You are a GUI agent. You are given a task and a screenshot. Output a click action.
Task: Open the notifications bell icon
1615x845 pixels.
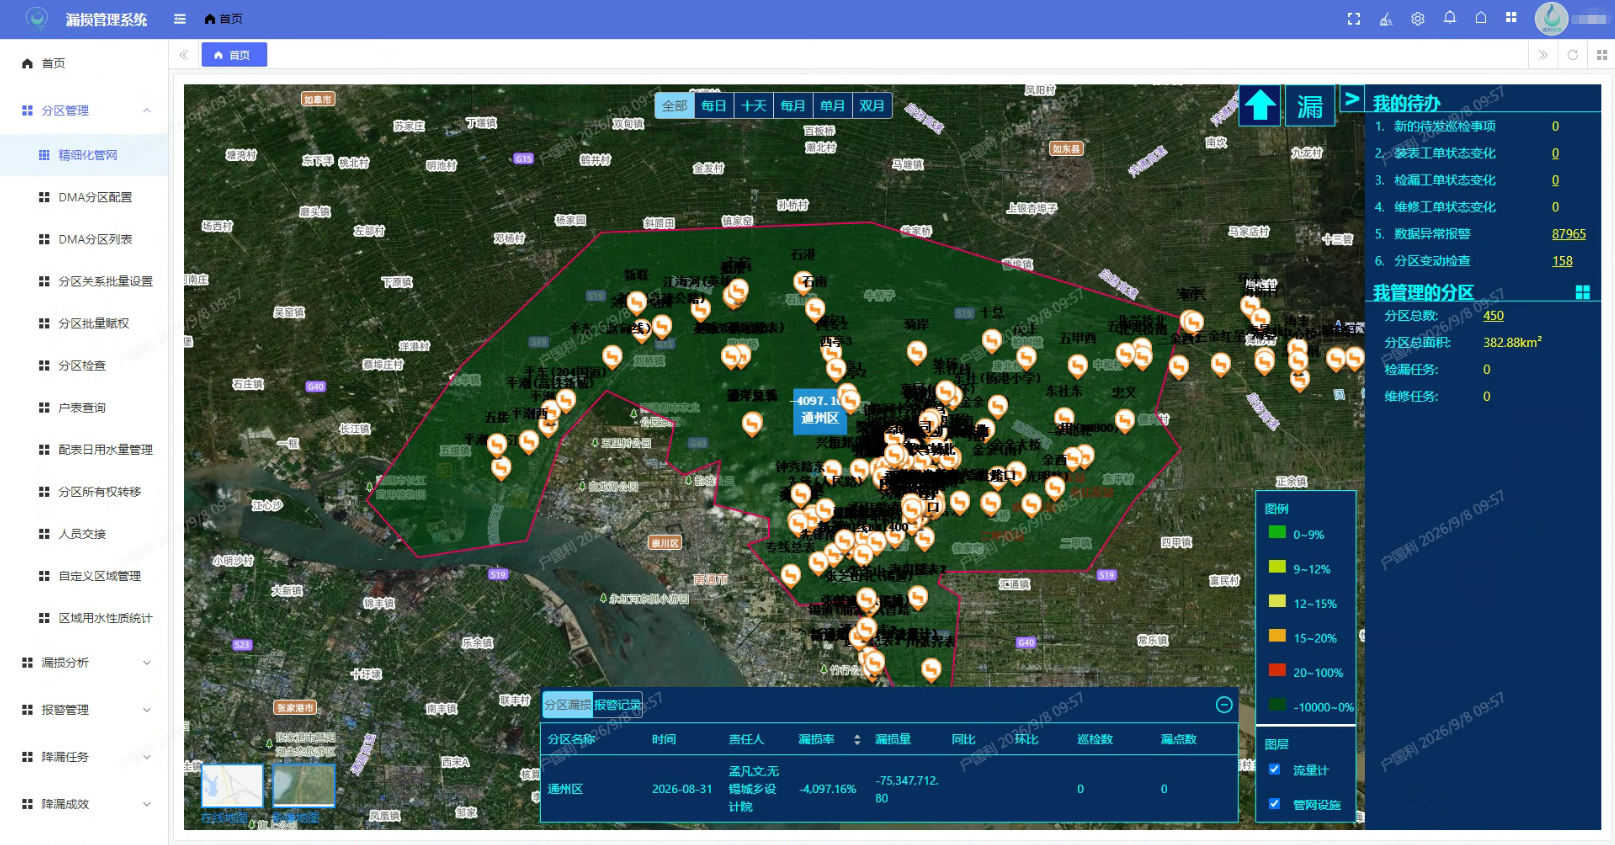(x=1450, y=18)
